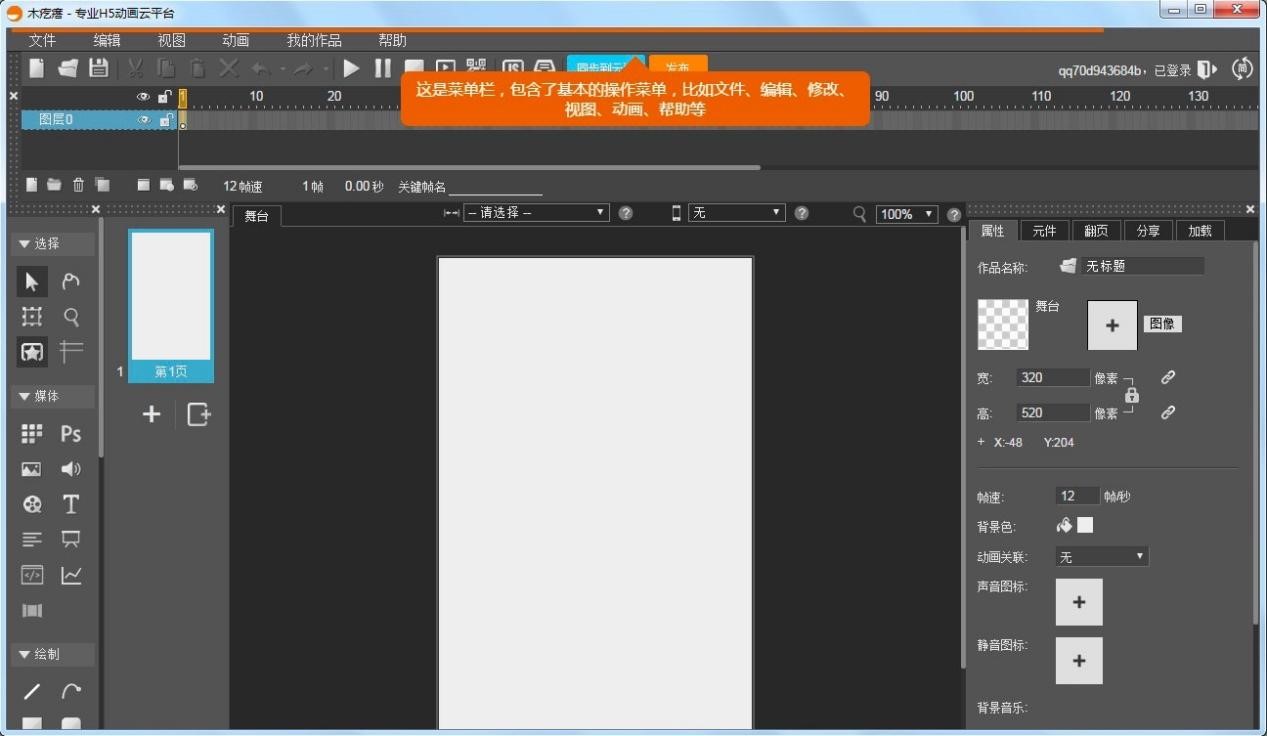Select the zoom magnifier tool
Image resolution: width=1267 pixels, height=736 pixels.
point(71,316)
